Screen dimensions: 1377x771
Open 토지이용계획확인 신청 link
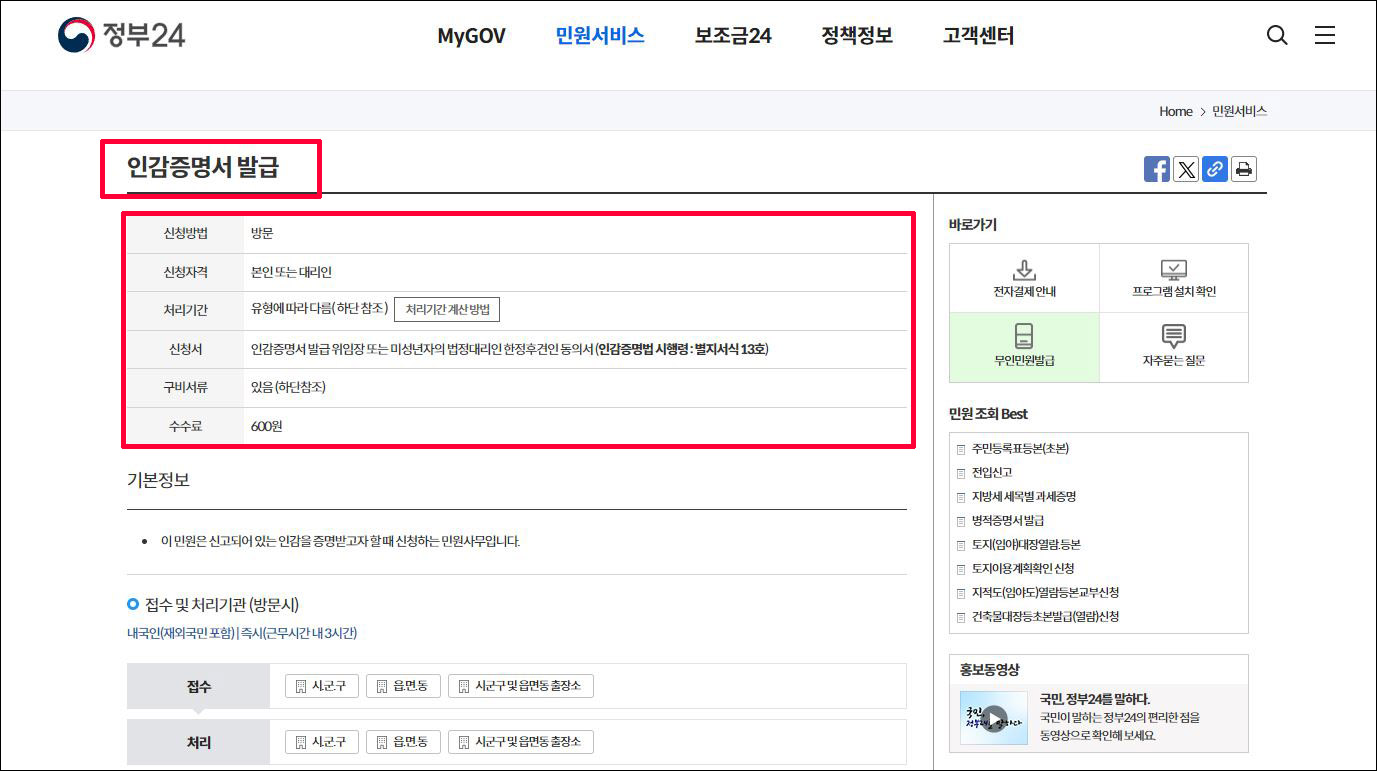tap(1023, 568)
